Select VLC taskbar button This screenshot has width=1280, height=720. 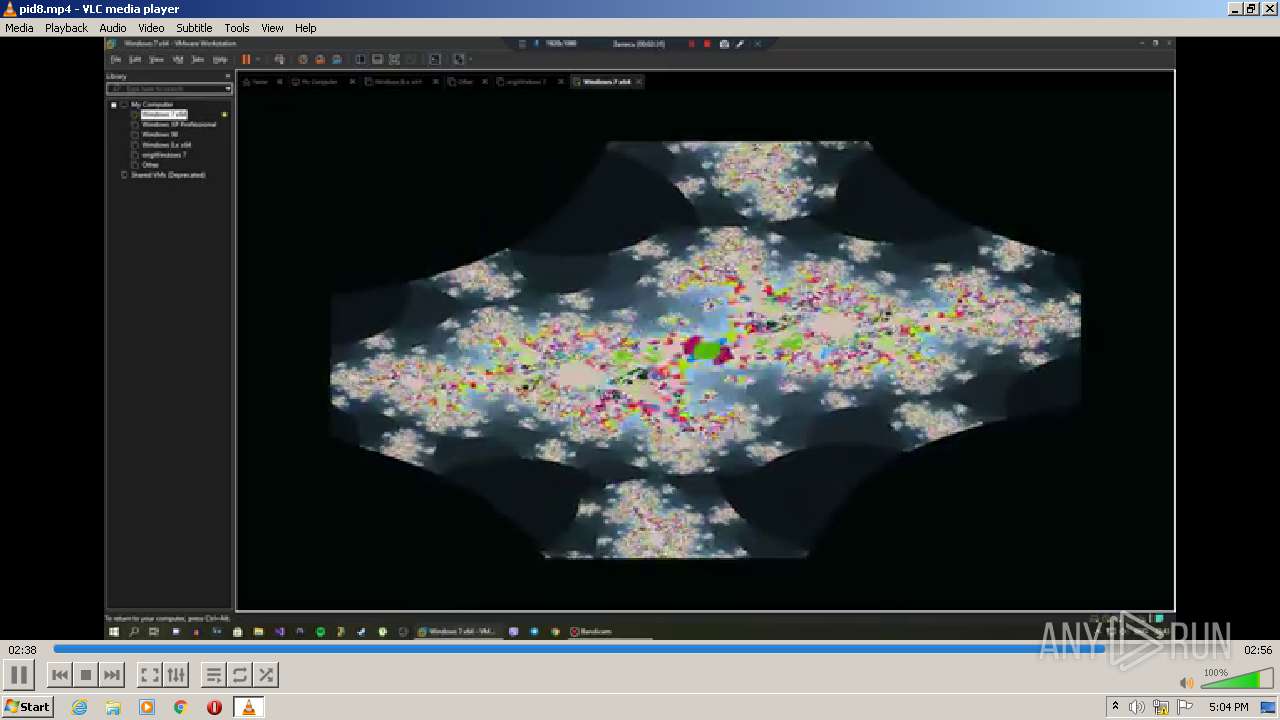[x=248, y=707]
